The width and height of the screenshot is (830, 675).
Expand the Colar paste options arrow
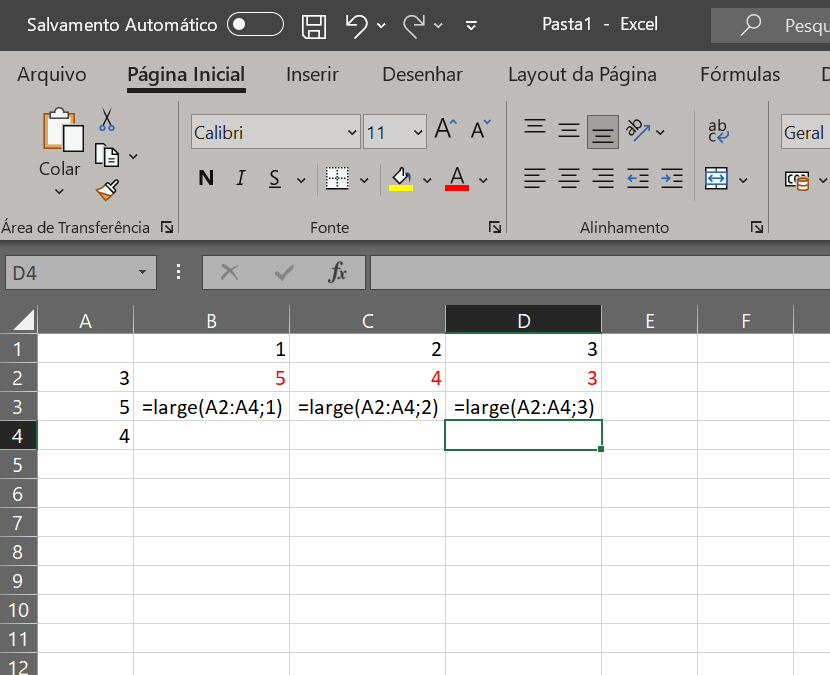[59, 192]
